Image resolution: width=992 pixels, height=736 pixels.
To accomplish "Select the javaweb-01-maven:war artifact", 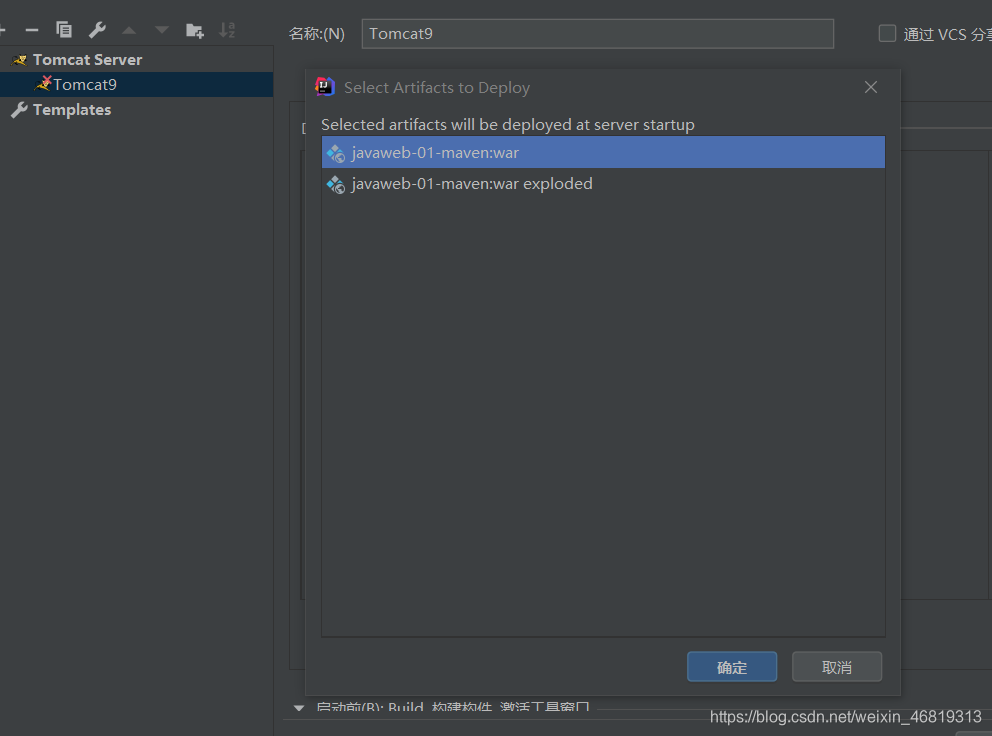I will click(x=603, y=153).
